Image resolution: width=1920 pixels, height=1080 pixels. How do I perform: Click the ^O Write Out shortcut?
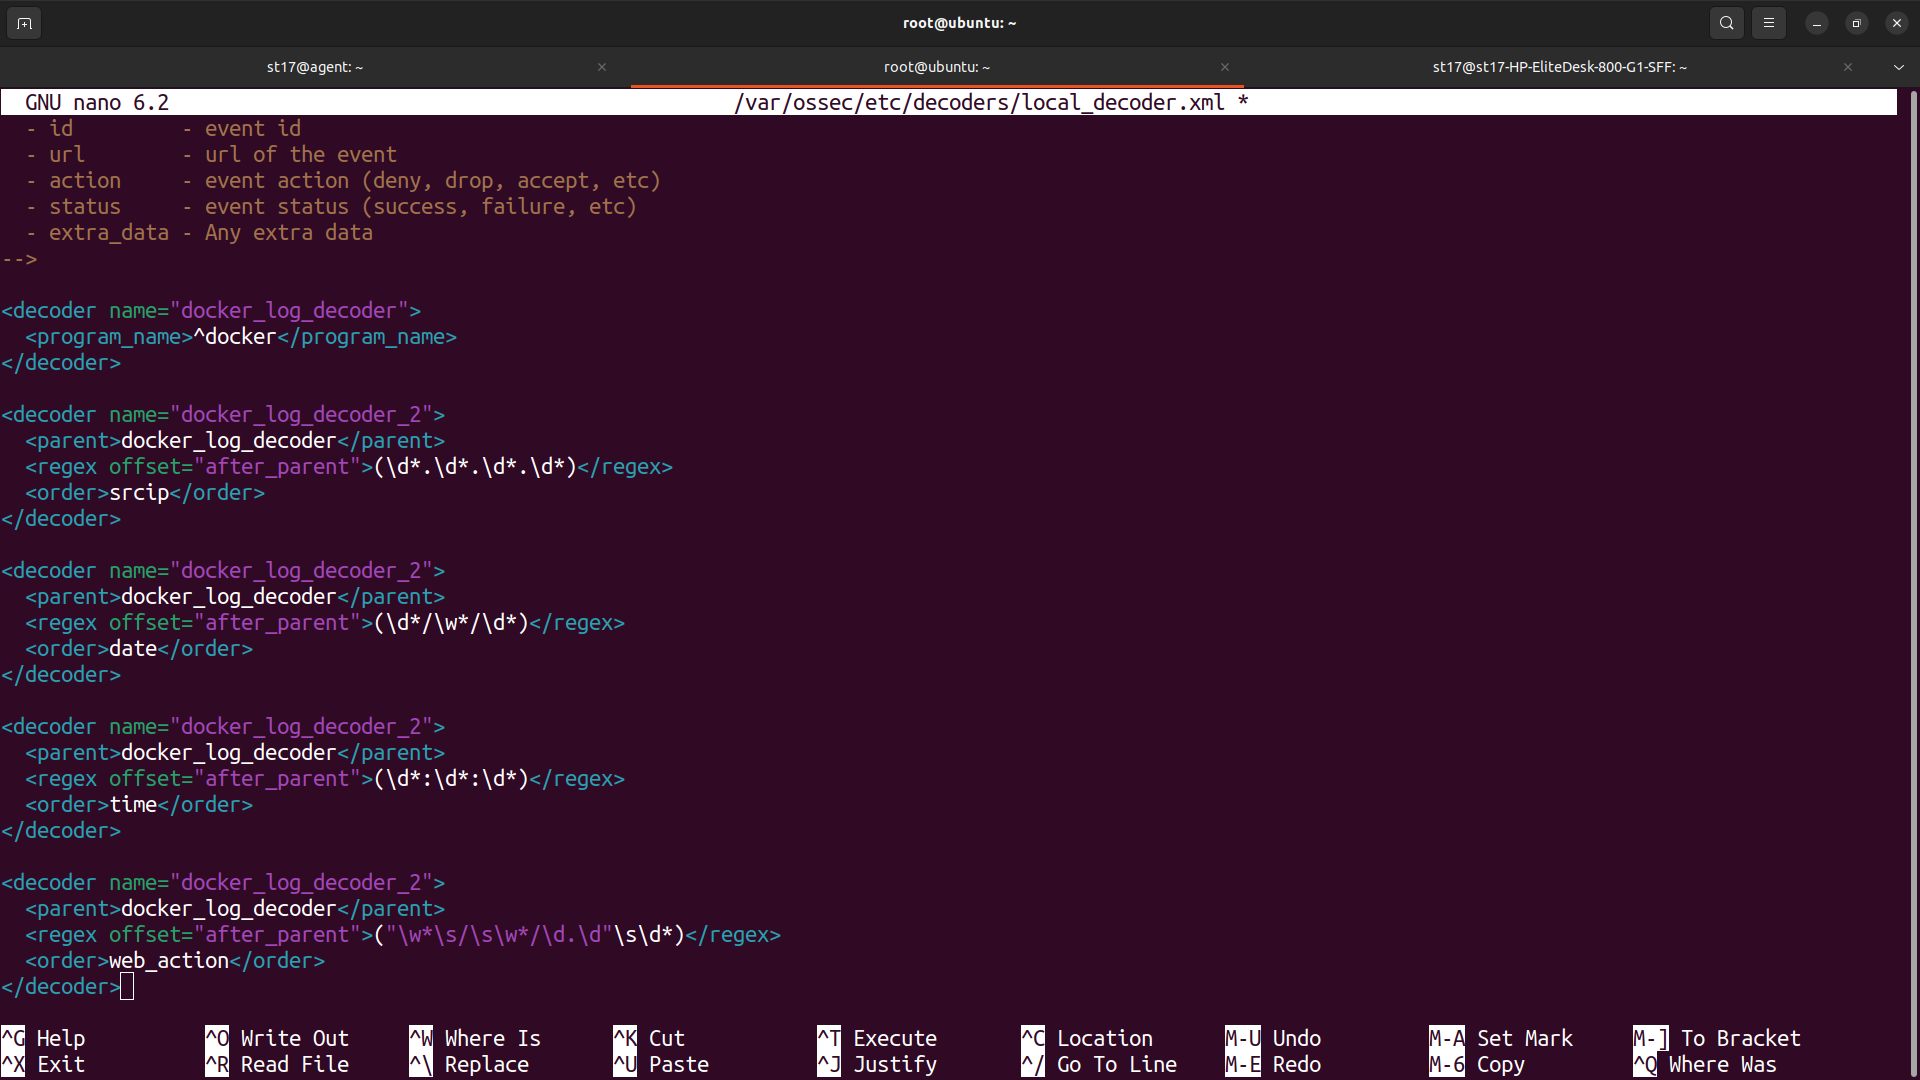pyautogui.click(x=277, y=1038)
